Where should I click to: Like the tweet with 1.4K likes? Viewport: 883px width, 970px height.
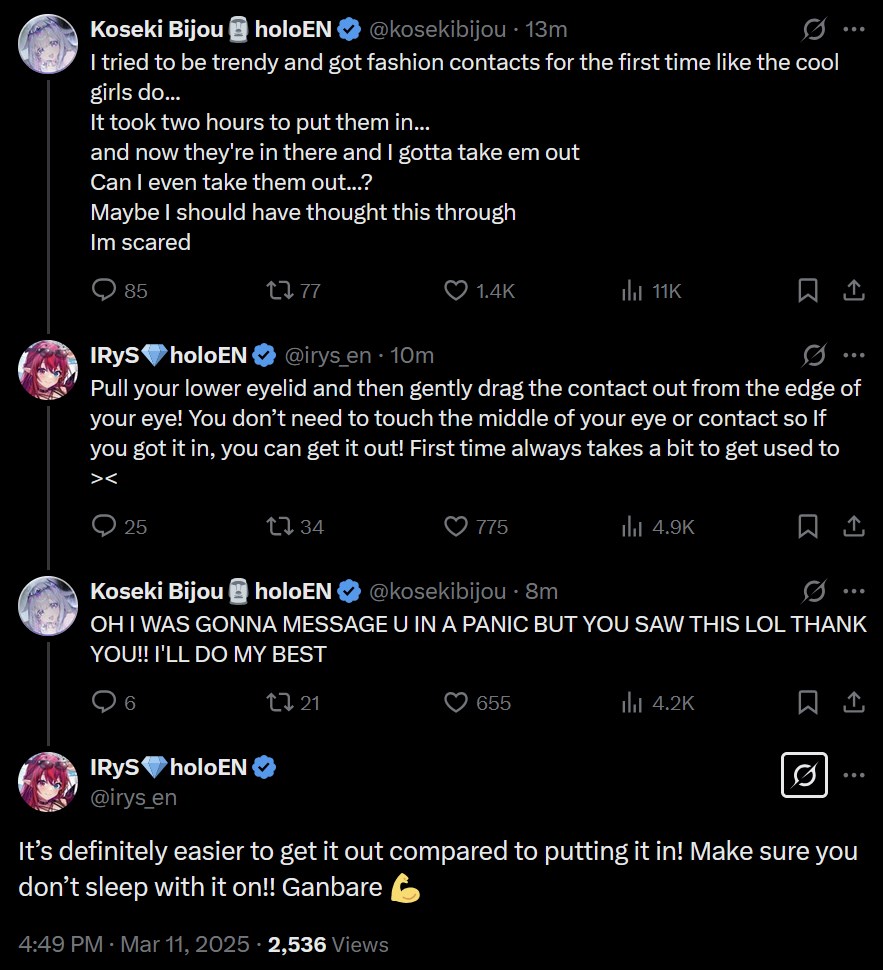pyautogui.click(x=456, y=291)
